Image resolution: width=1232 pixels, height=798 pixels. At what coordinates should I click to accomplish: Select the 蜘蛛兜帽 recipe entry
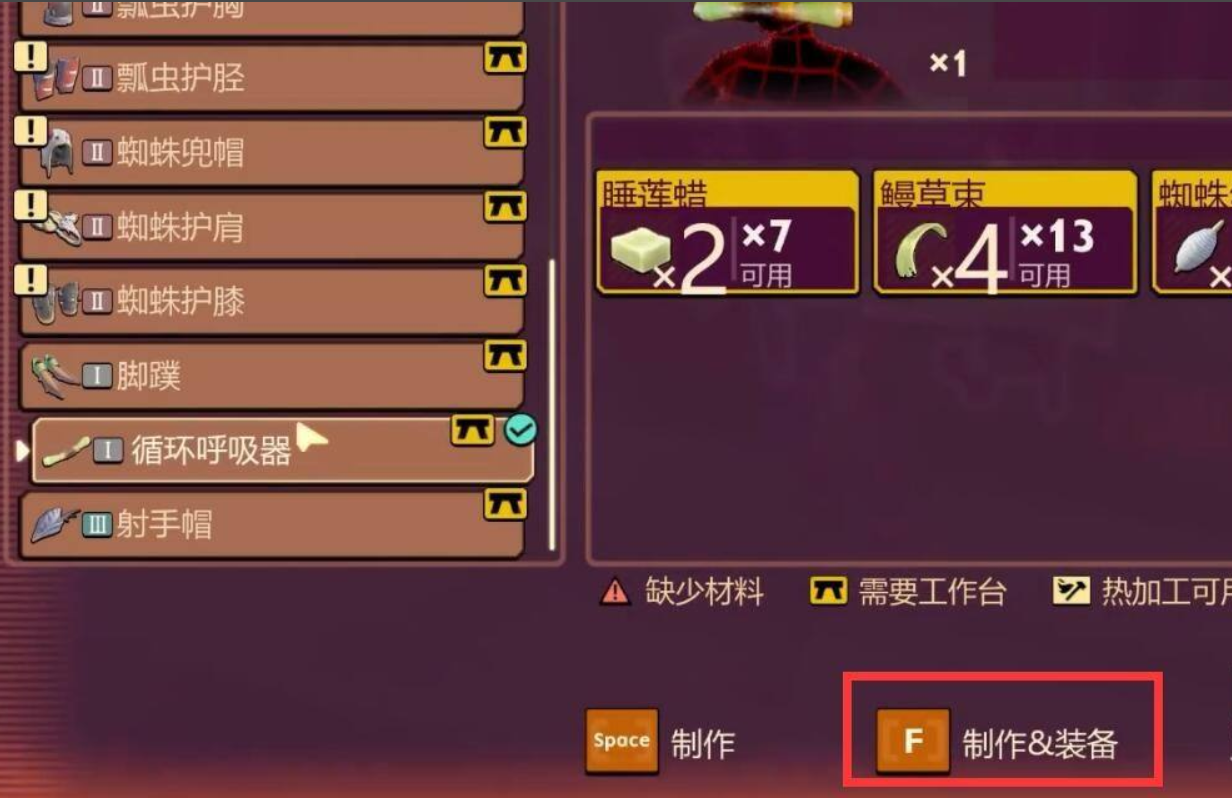pyautogui.click(x=272, y=152)
